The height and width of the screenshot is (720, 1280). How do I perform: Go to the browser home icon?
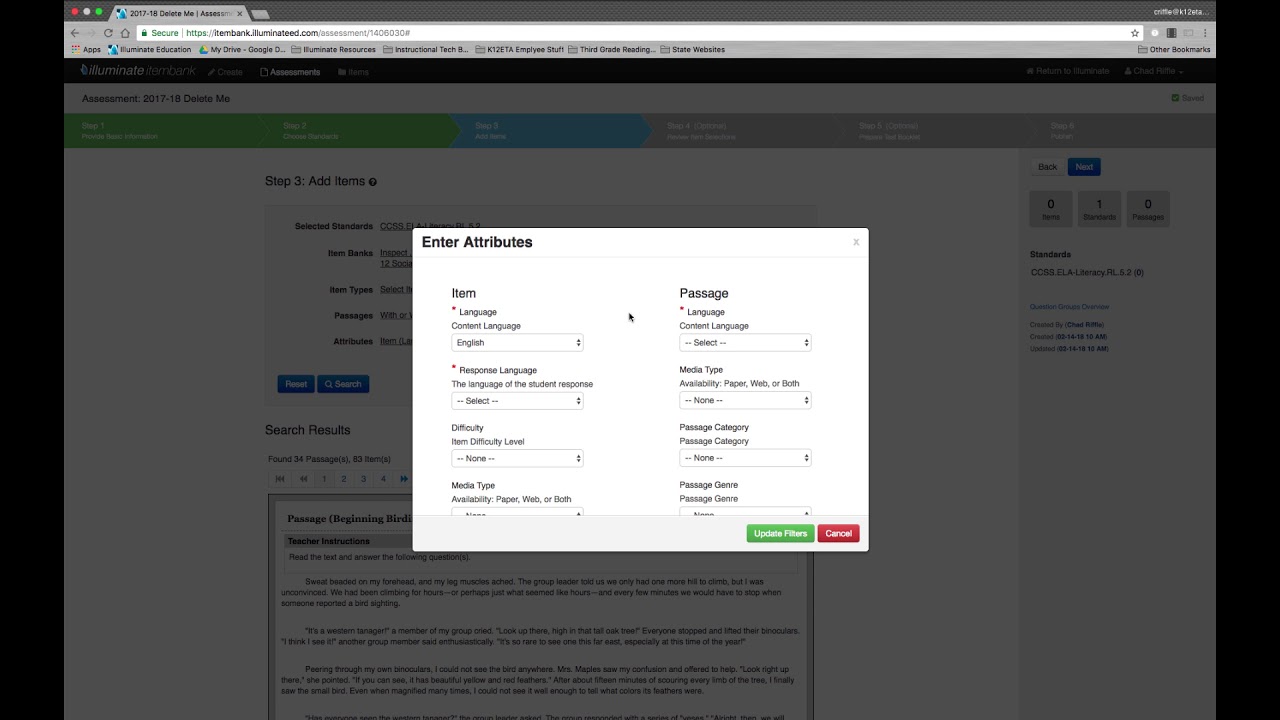pos(125,33)
